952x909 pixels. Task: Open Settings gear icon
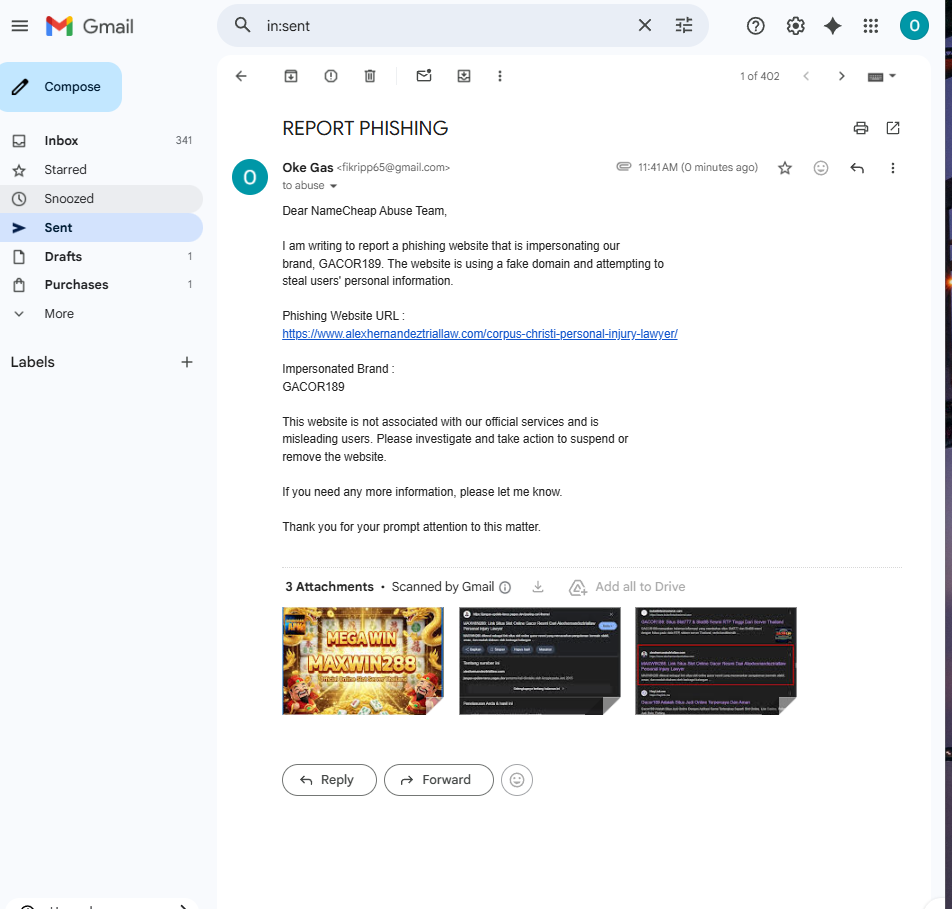point(795,26)
